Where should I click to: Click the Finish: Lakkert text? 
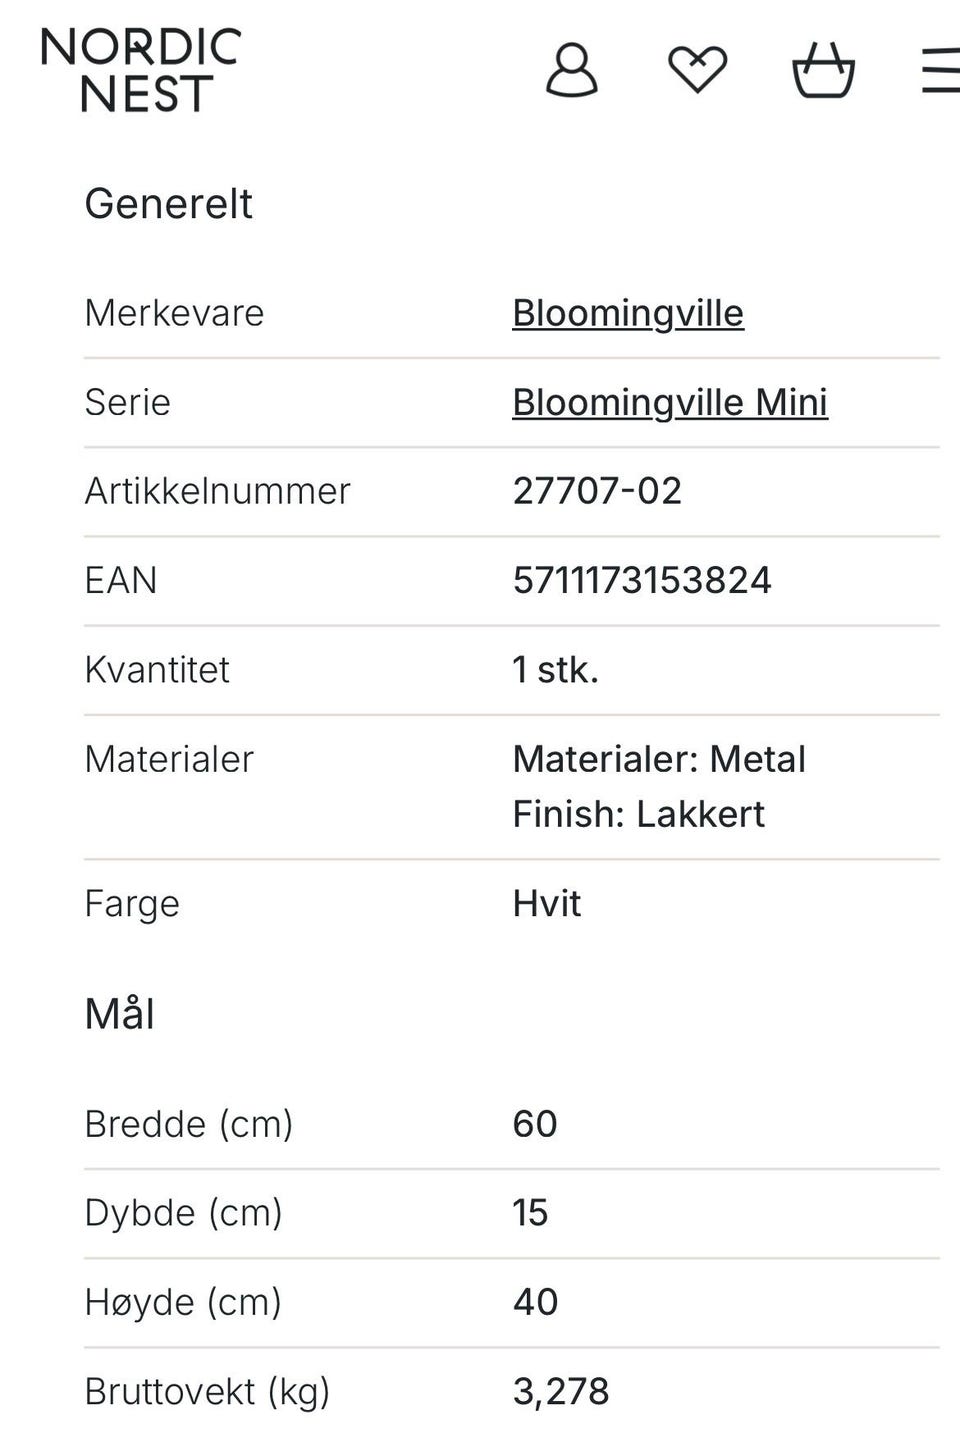pos(638,814)
